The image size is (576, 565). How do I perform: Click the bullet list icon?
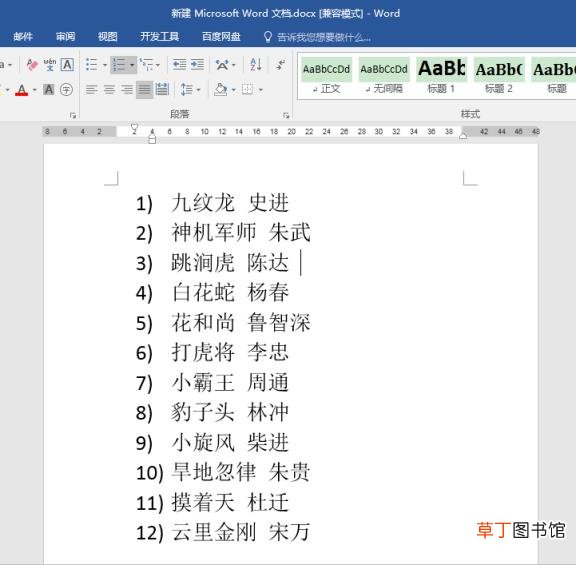click(91, 65)
